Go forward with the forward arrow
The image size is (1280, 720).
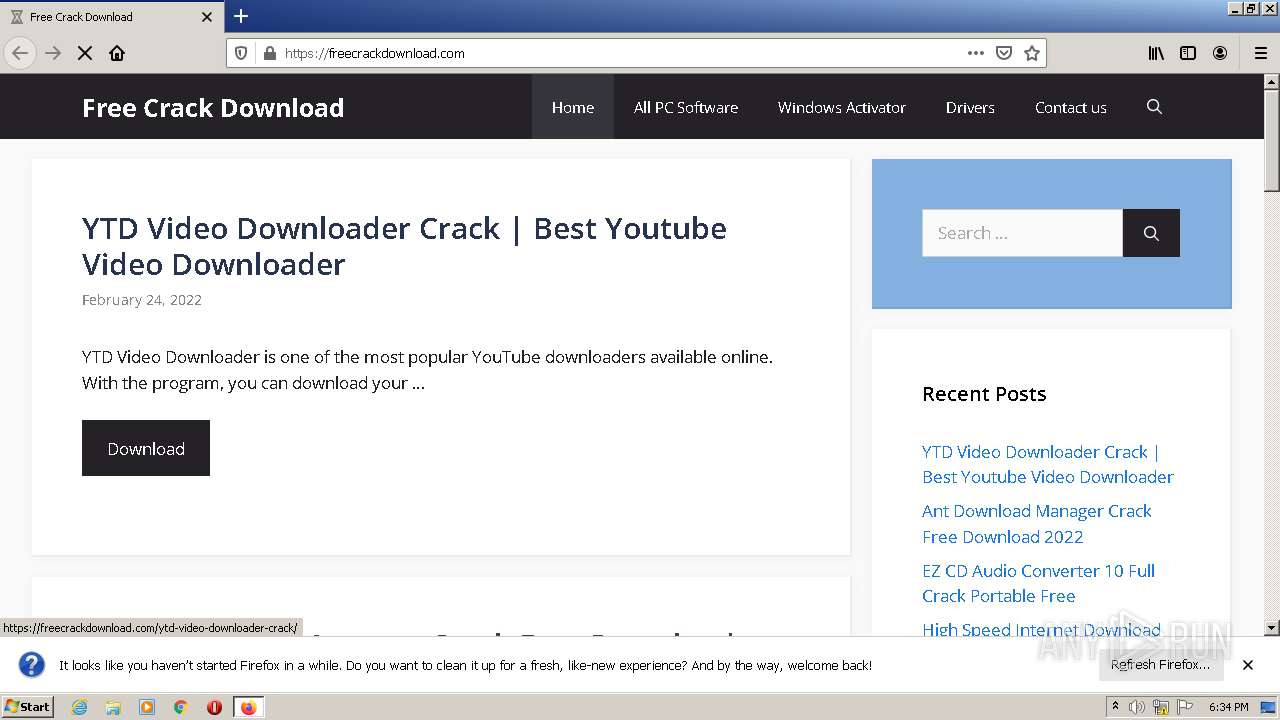[53, 53]
